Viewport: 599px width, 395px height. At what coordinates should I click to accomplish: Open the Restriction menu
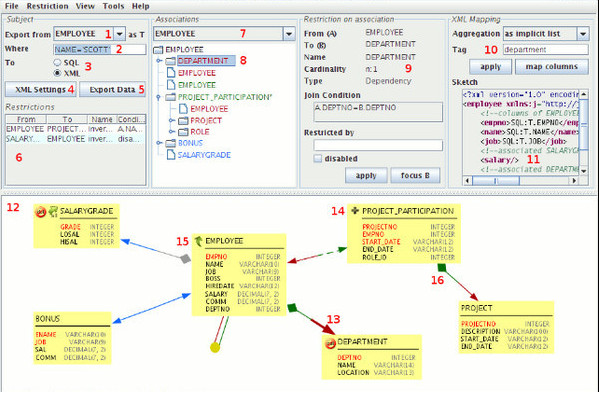click(47, 6)
